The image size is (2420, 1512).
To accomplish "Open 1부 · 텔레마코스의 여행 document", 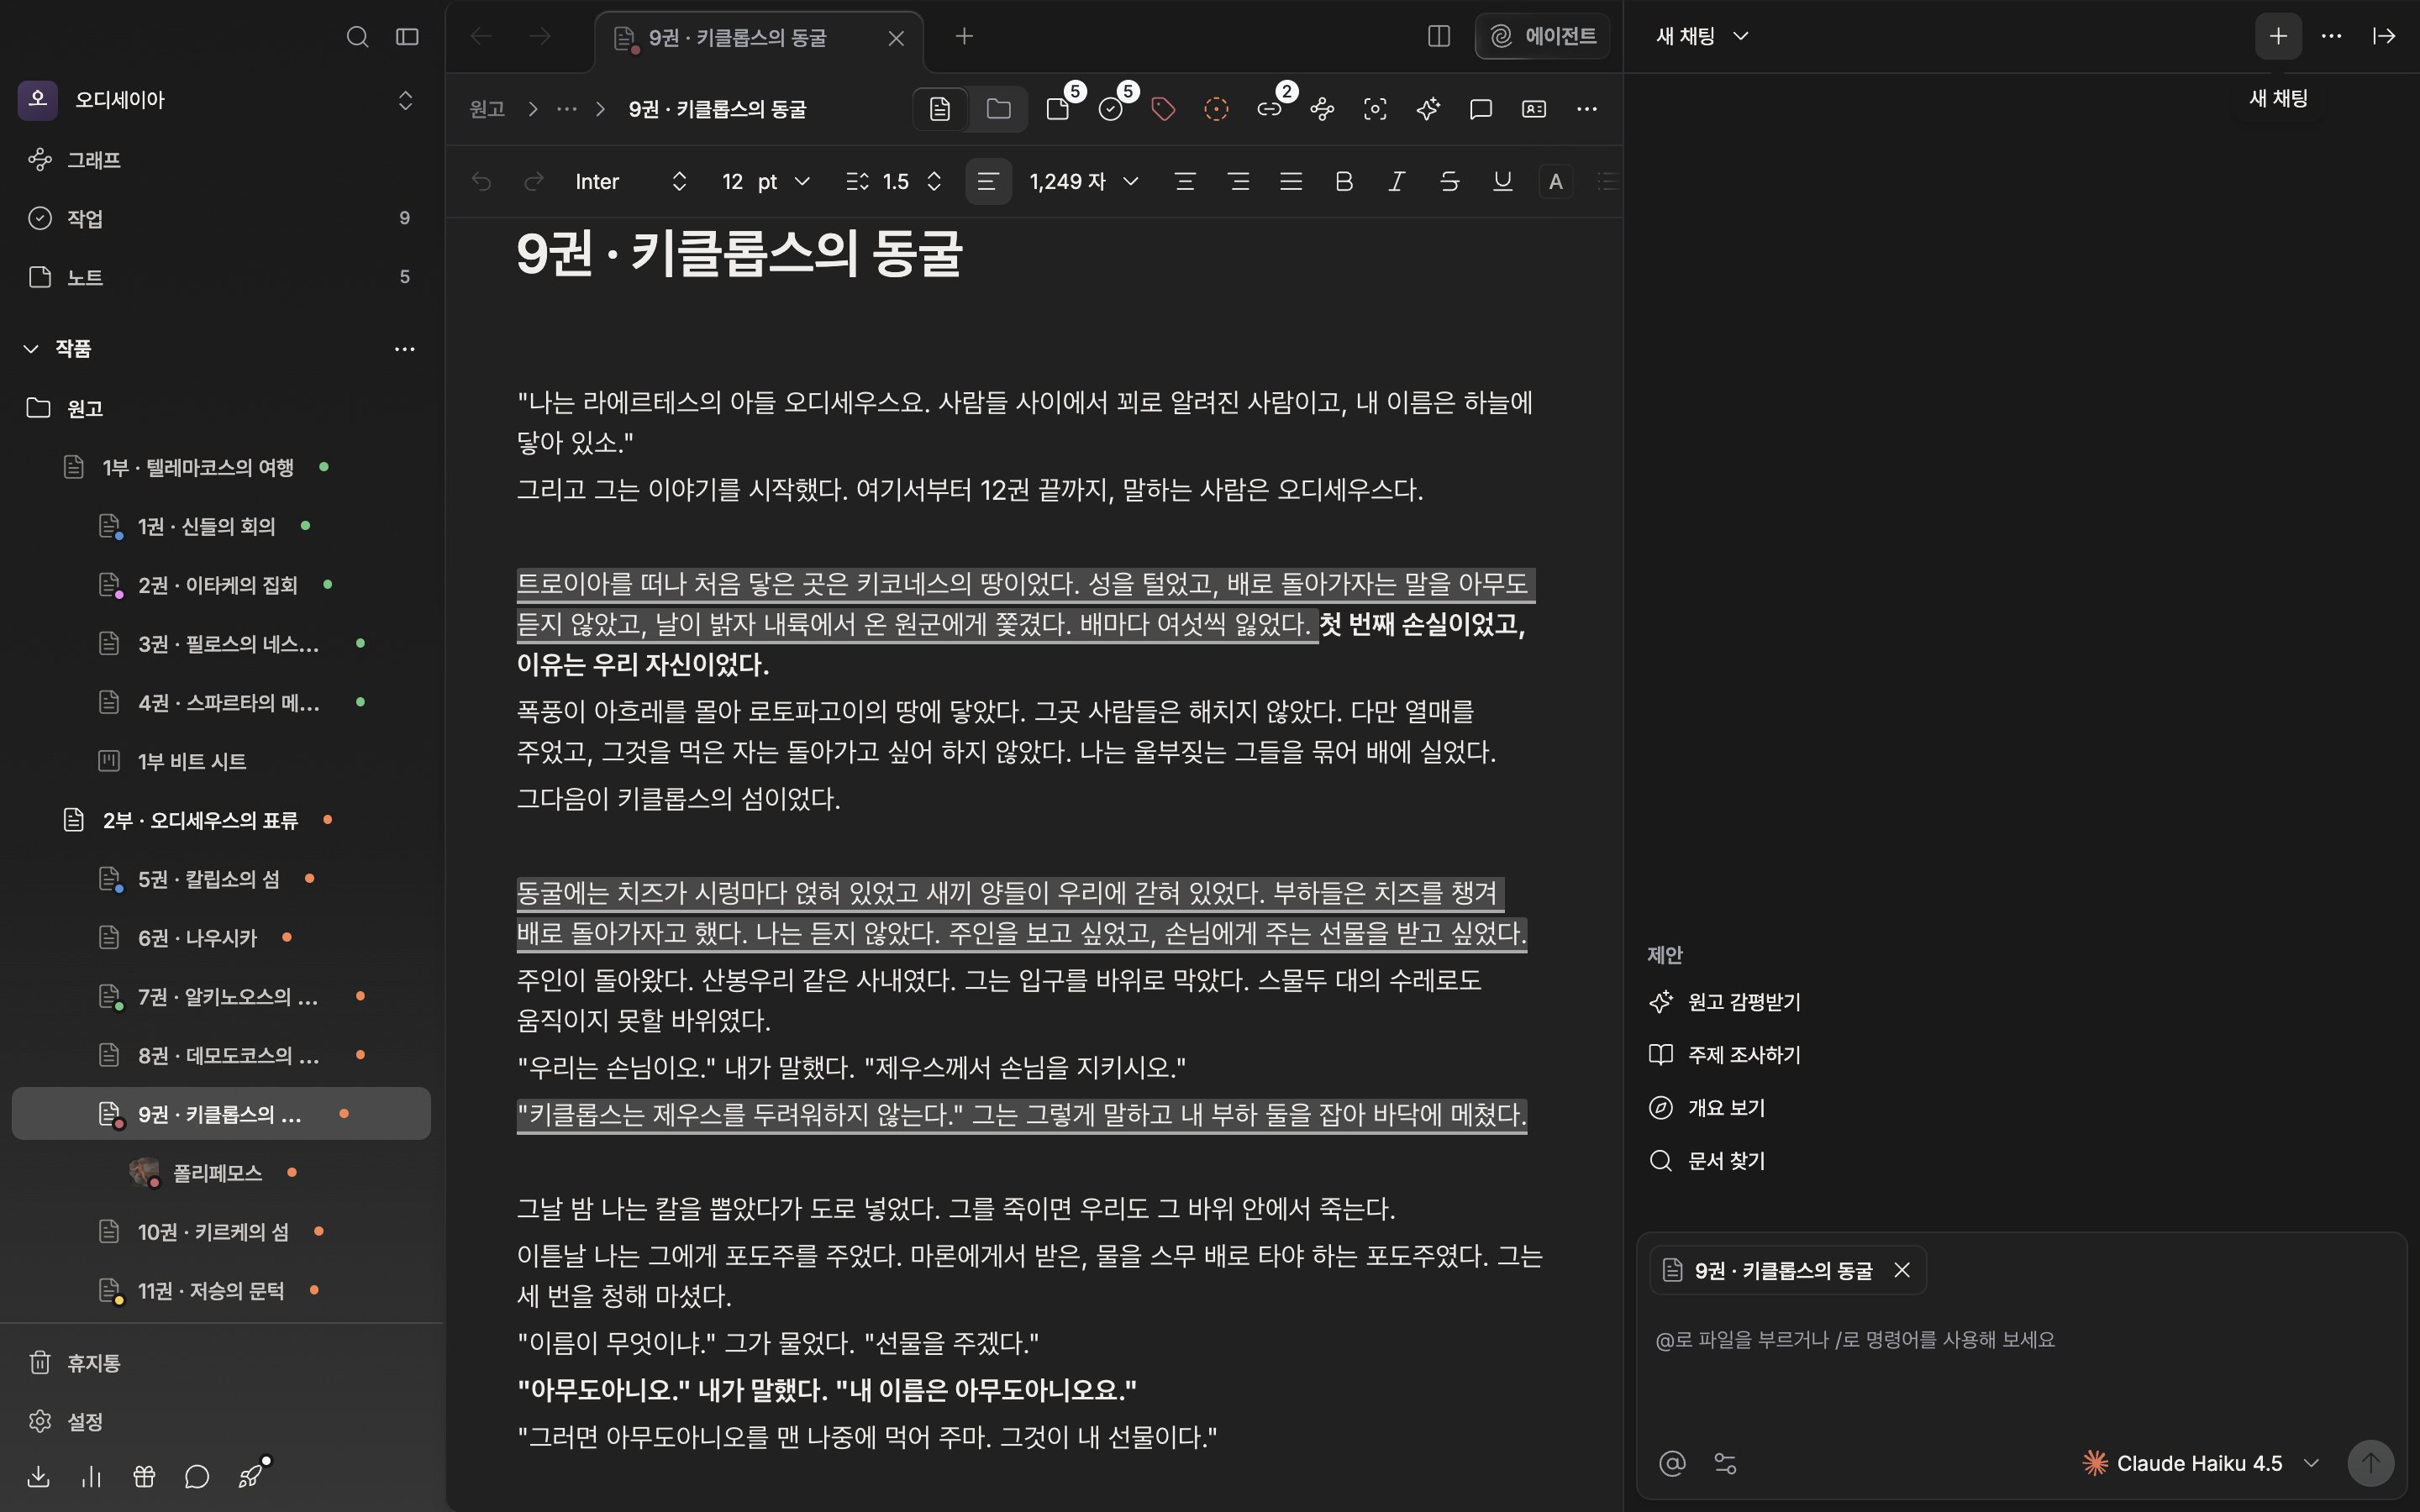I will pyautogui.click(x=221, y=467).
